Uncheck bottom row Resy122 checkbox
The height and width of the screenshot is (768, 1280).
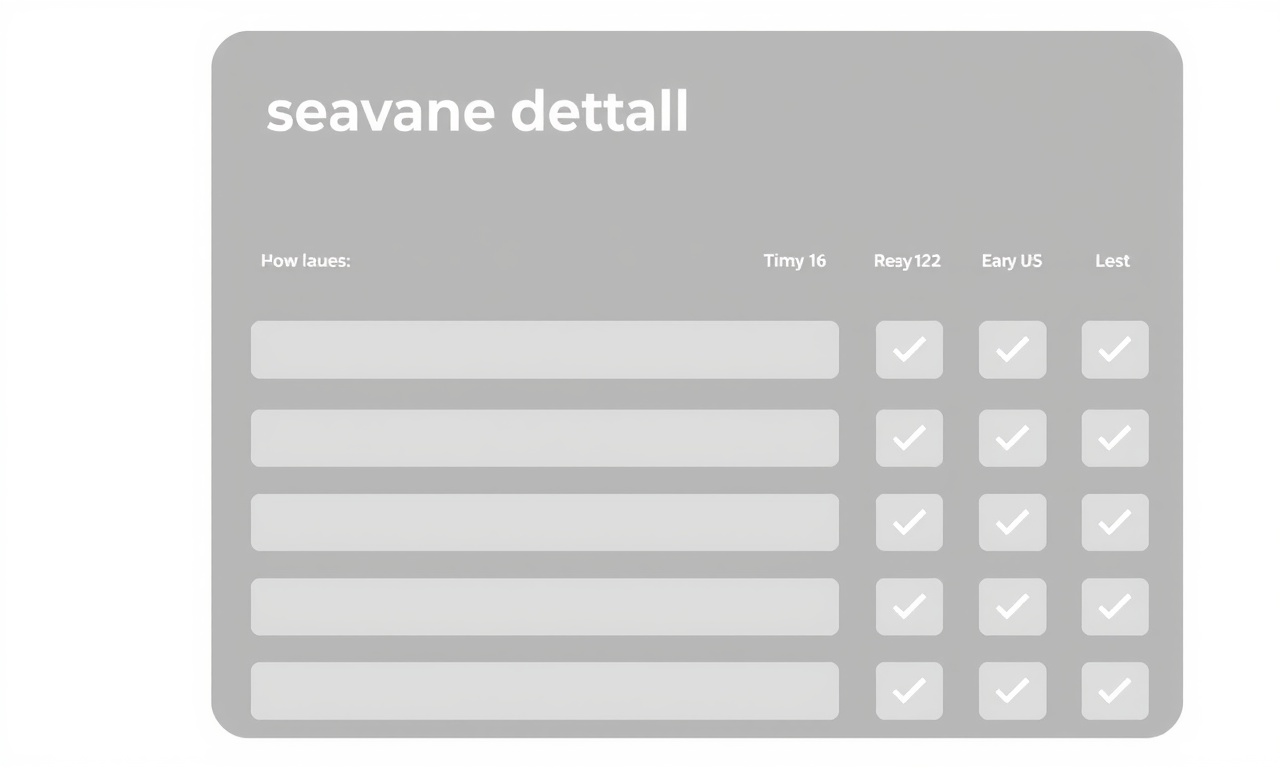point(909,690)
